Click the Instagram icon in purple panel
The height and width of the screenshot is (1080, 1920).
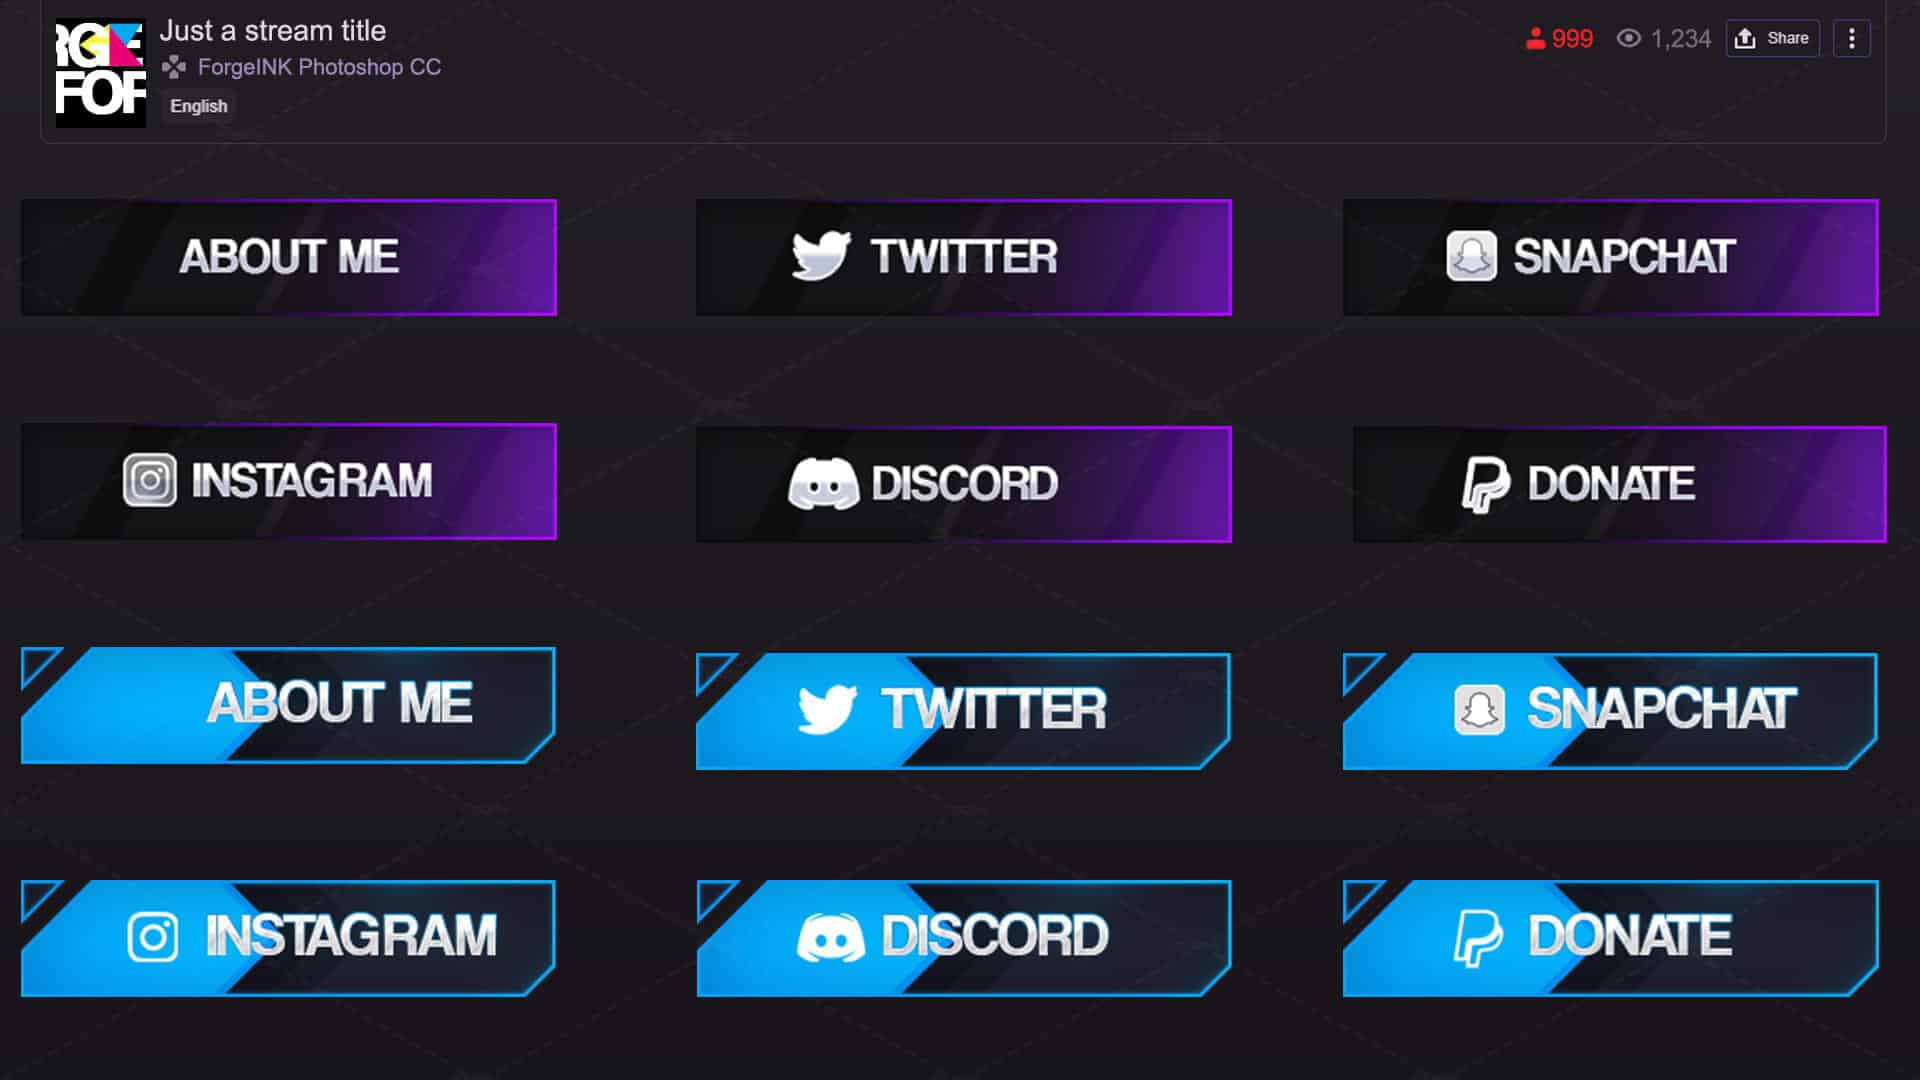pos(149,480)
